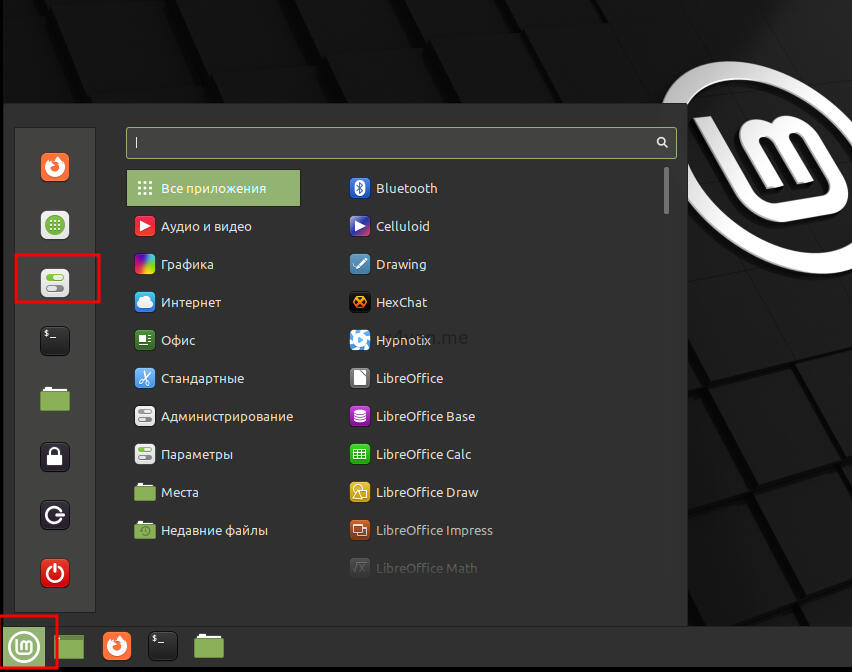Launch LibreOffice Calc from the list
Screen dimensions: 852x672
click(423, 455)
